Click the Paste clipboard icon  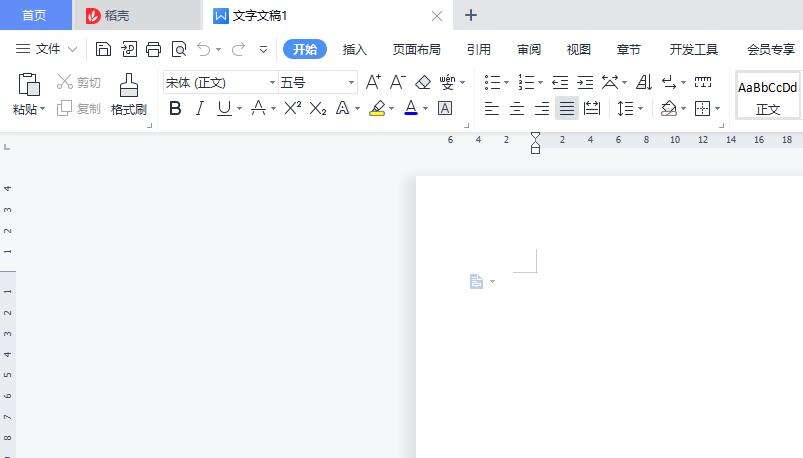click(x=29, y=85)
